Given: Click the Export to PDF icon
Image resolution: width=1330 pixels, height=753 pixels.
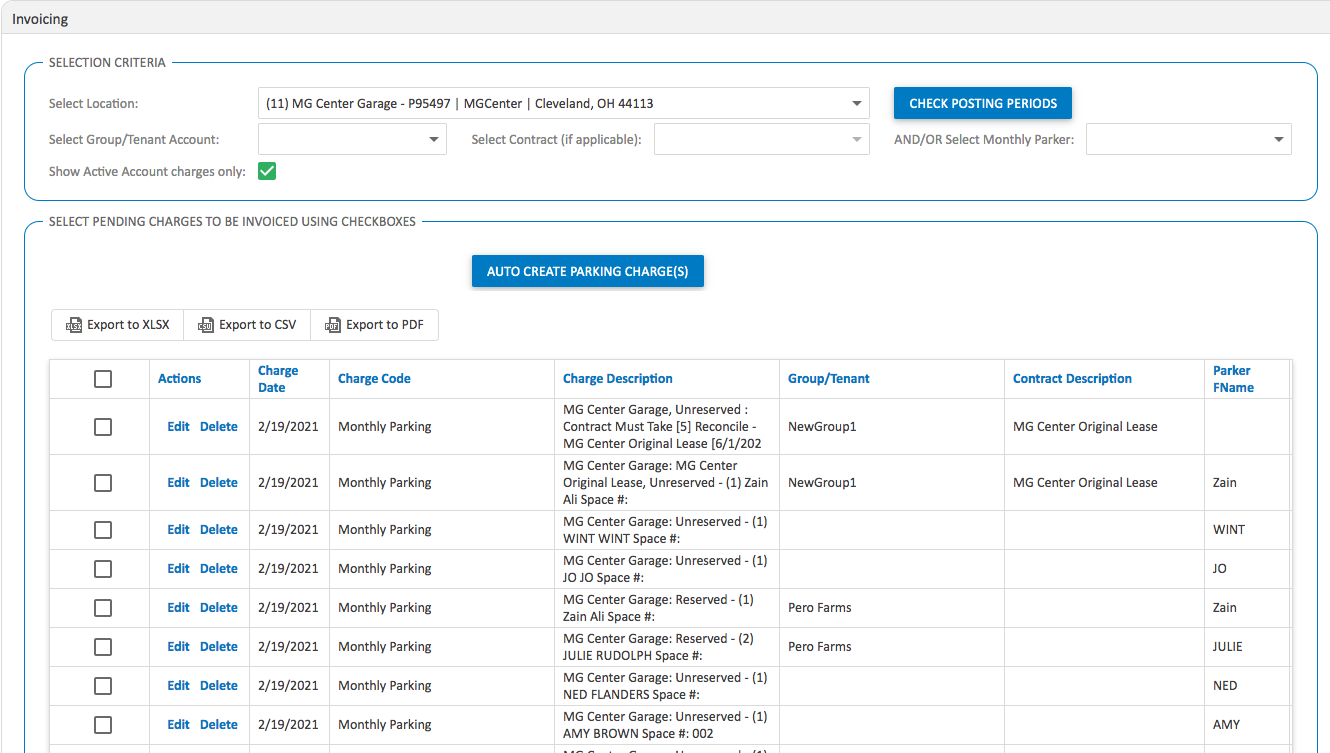Looking at the screenshot, I should 332,325.
